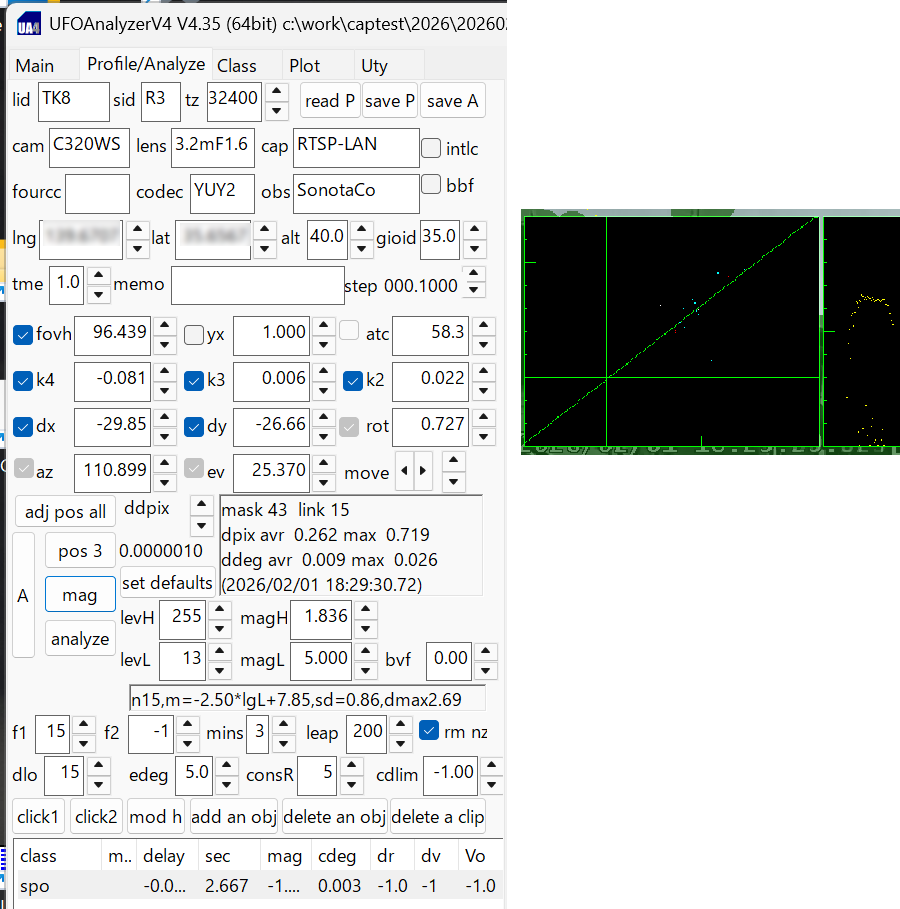Click the move left arrow
900x909 pixels.
405,472
